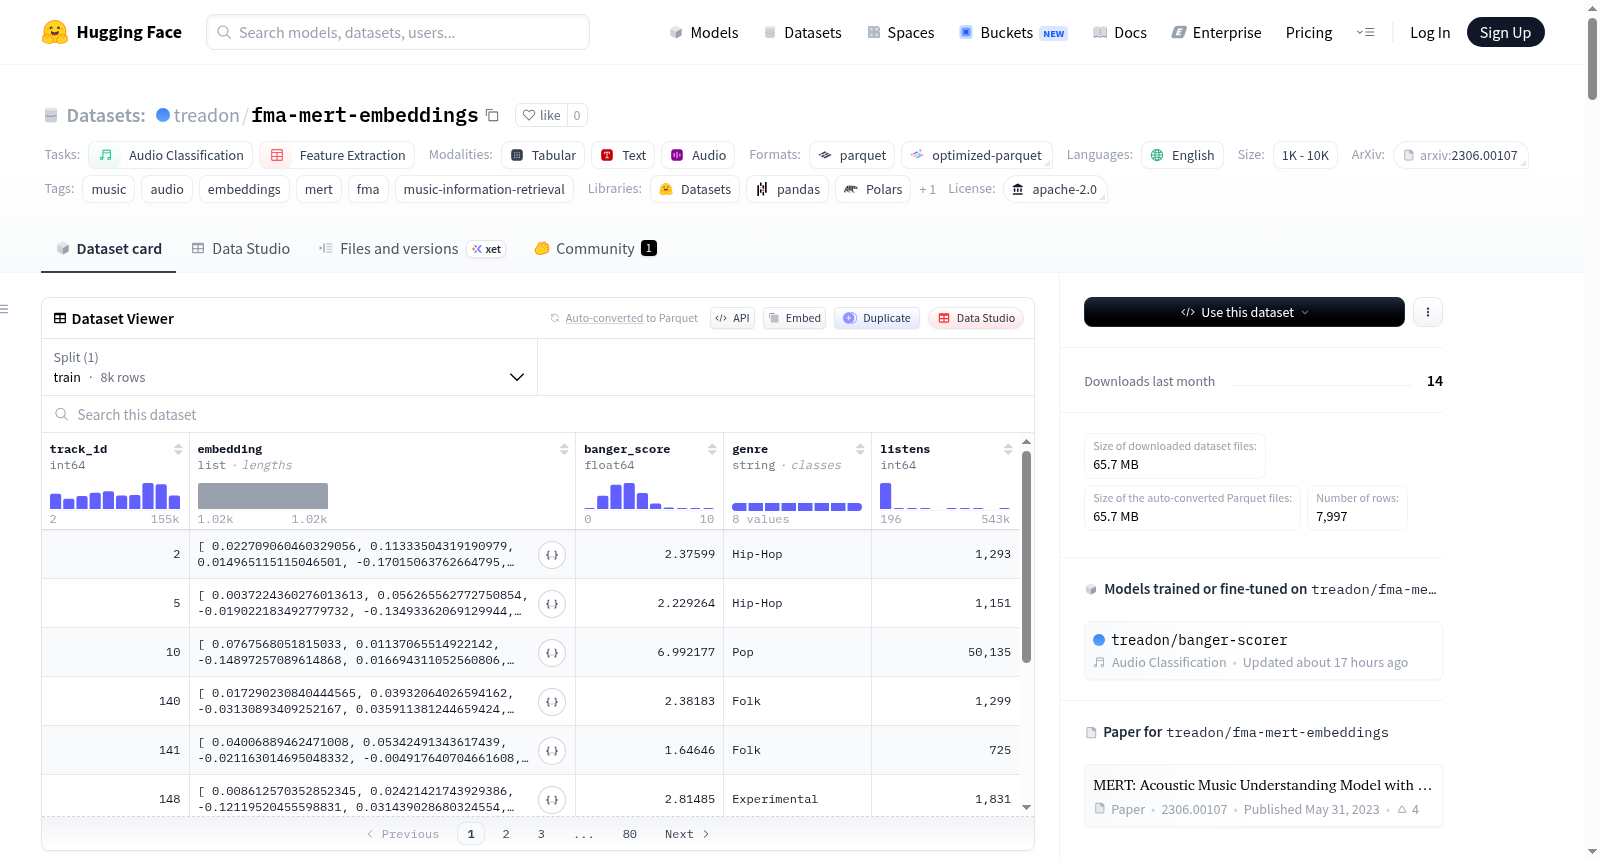
Task: Sort by the banger_score column
Action: [x=712, y=449]
